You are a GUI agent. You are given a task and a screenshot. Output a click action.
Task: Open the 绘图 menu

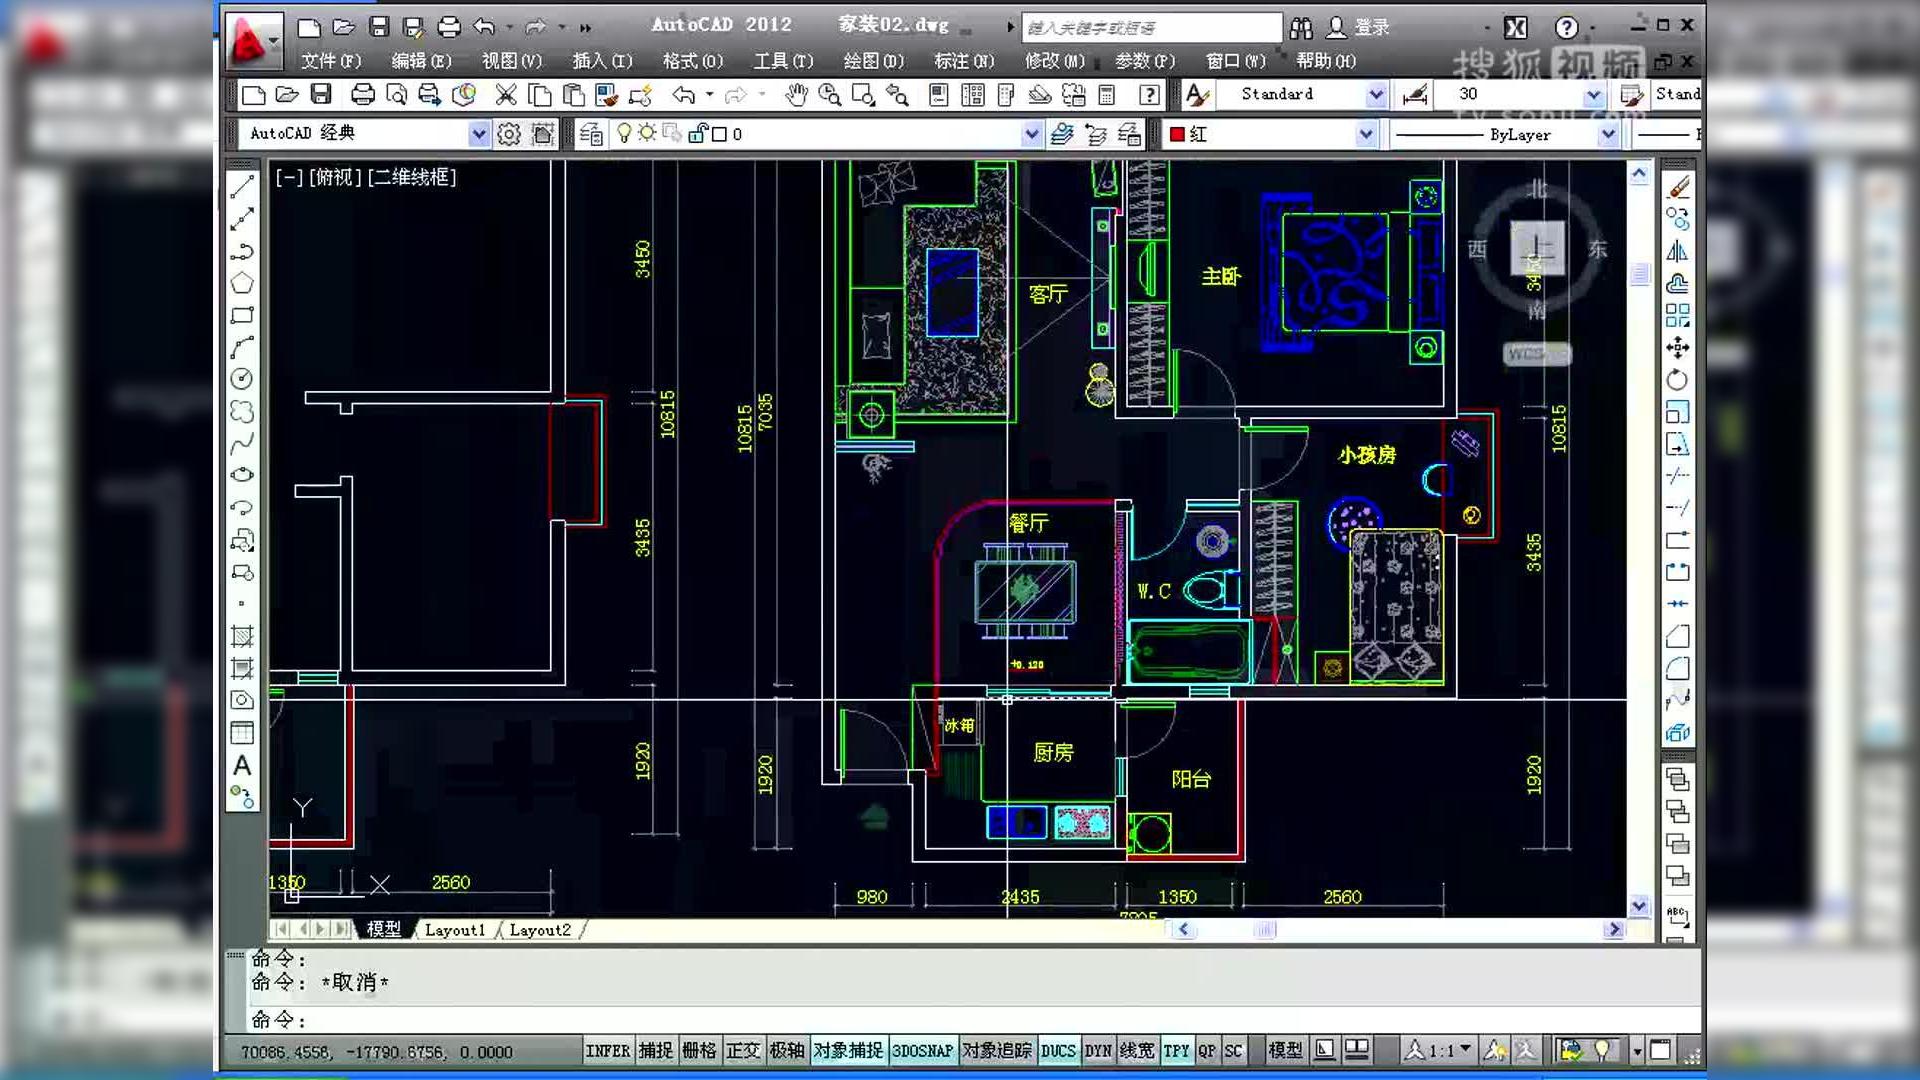tap(873, 61)
